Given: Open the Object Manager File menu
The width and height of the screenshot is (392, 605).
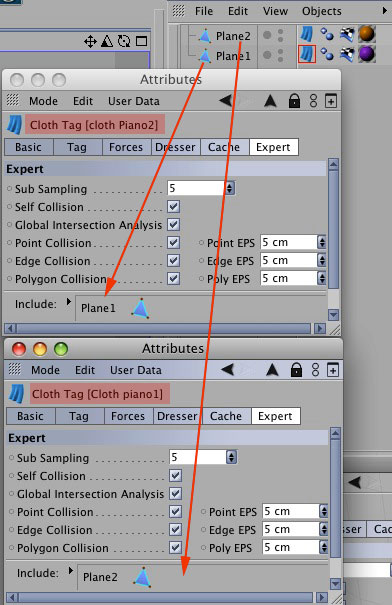Looking at the screenshot, I should coord(204,11).
